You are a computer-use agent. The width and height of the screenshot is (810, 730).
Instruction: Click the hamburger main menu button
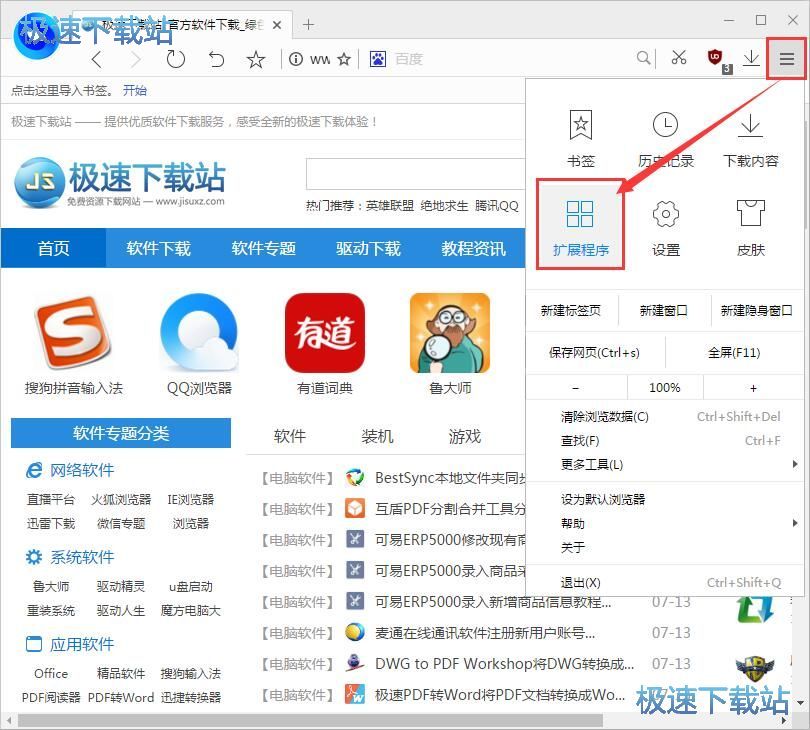click(787, 59)
